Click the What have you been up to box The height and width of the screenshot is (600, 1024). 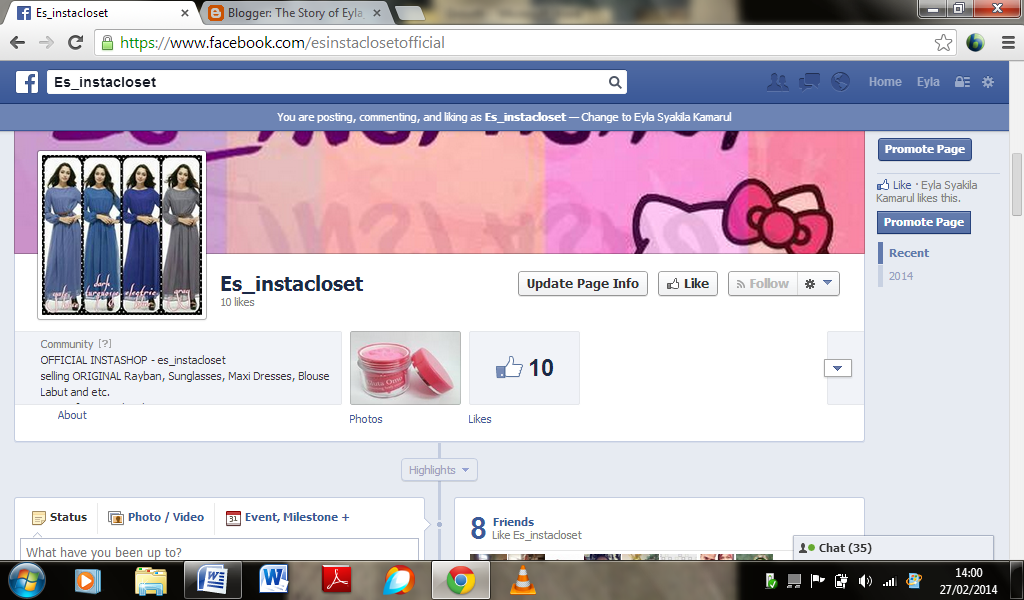219,552
